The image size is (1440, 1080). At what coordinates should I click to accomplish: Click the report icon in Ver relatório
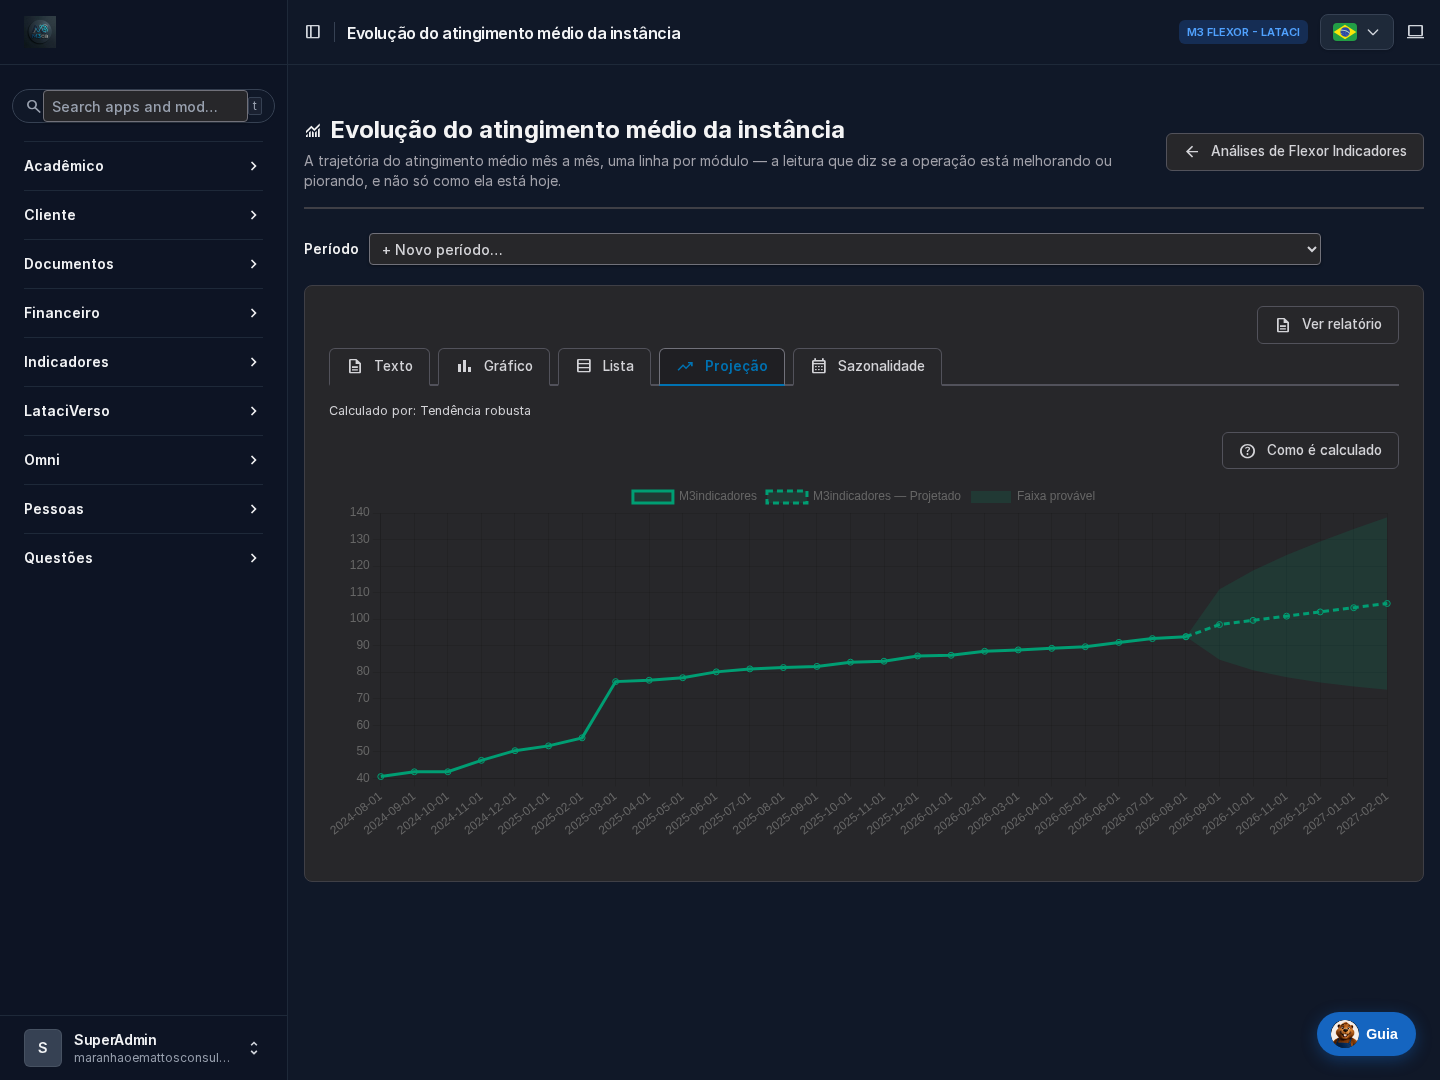coord(1283,325)
